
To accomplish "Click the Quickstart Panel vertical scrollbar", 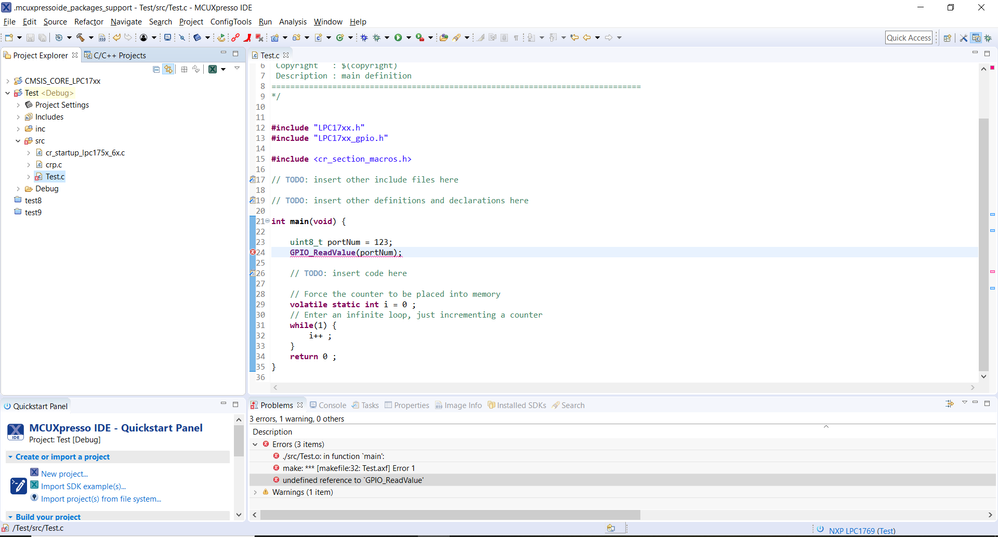I will pos(239,441).
